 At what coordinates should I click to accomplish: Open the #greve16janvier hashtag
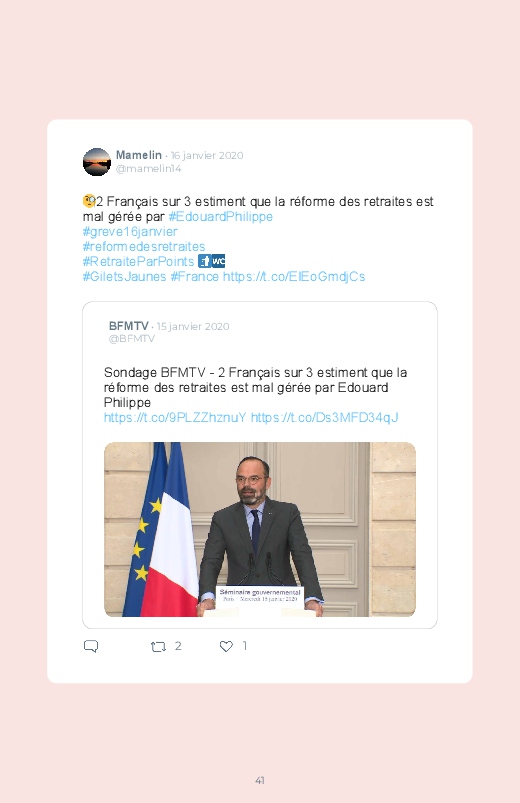pos(130,231)
